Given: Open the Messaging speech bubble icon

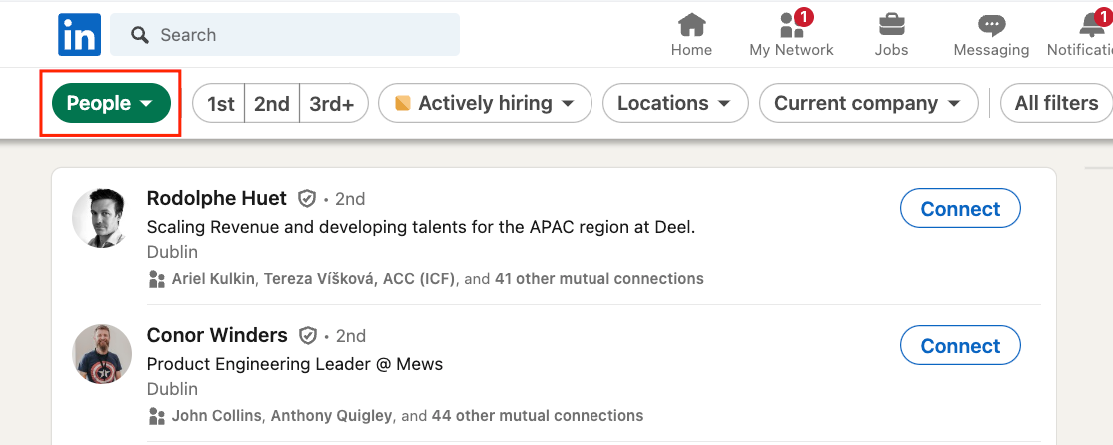Looking at the screenshot, I should click(991, 26).
